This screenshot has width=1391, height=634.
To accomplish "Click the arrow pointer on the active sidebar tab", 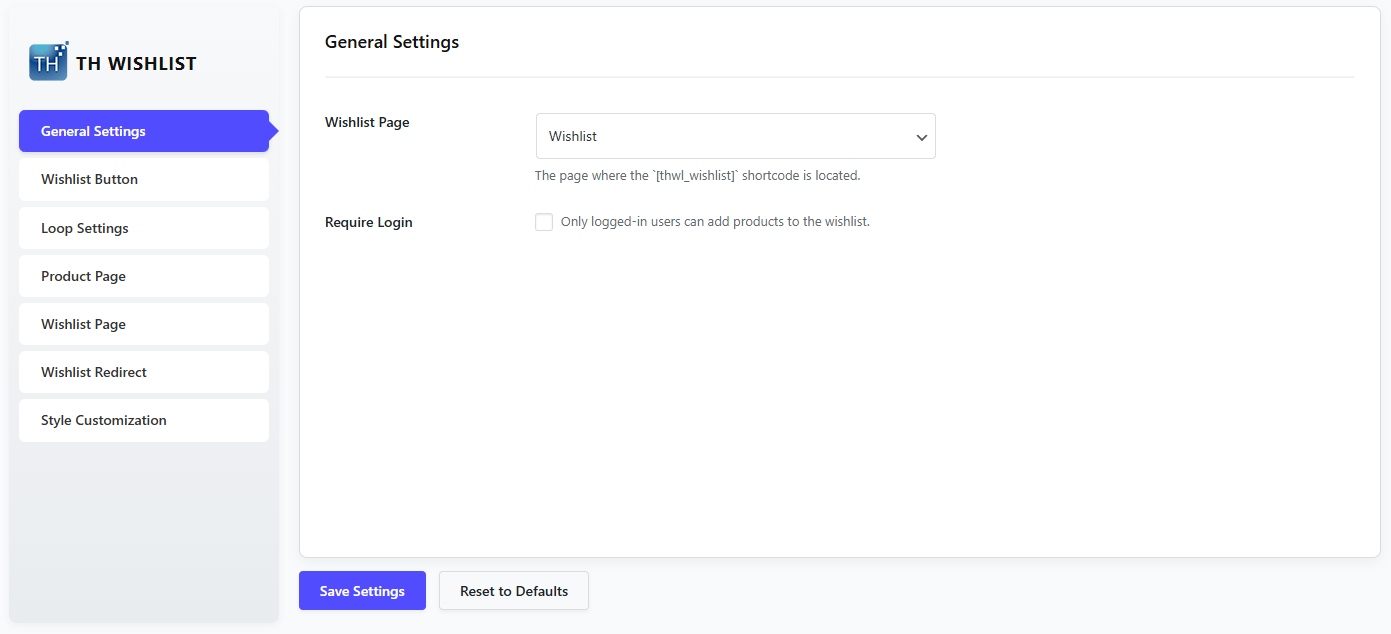I will 273,131.
